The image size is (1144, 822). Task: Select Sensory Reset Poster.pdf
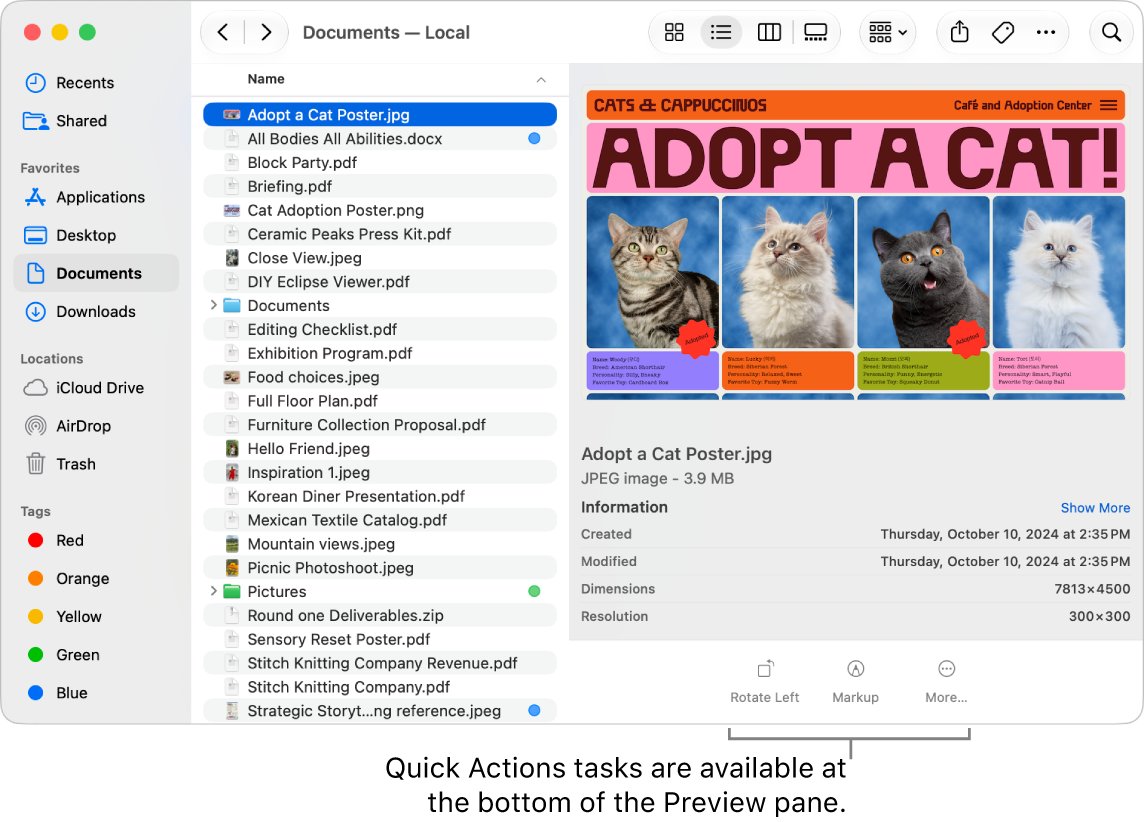[x=379, y=639]
